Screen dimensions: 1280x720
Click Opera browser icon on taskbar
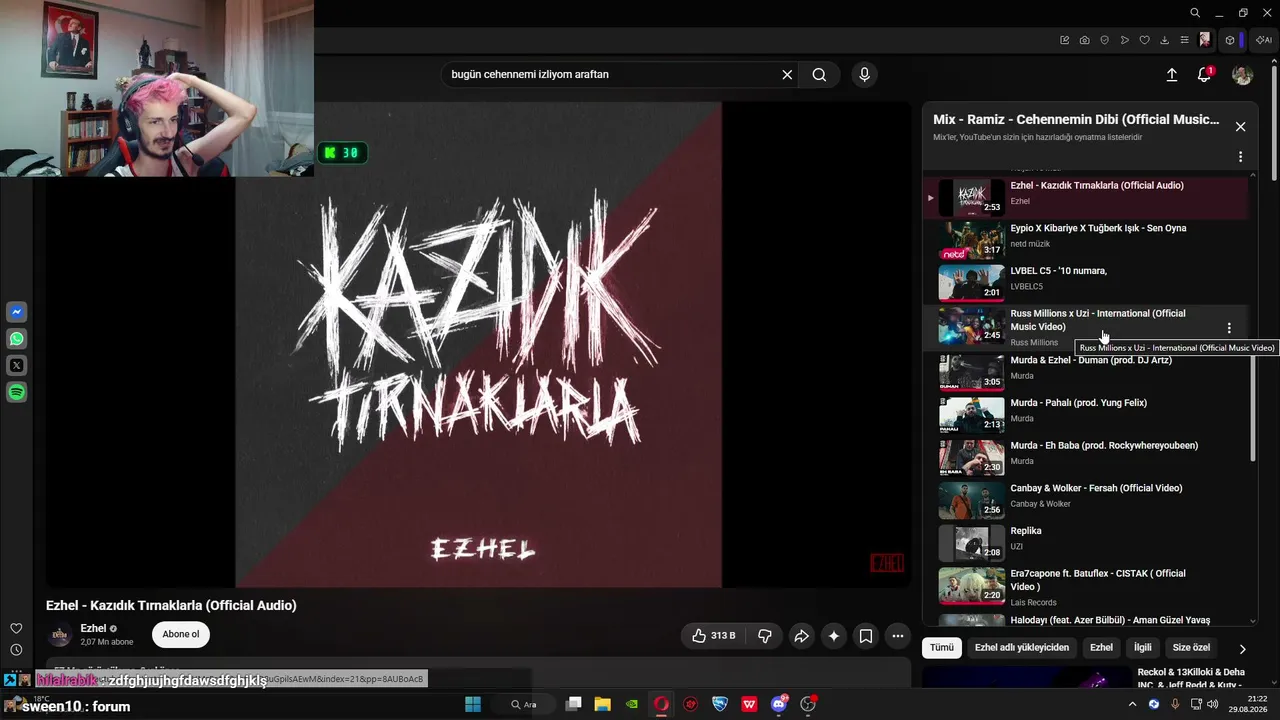tap(661, 705)
